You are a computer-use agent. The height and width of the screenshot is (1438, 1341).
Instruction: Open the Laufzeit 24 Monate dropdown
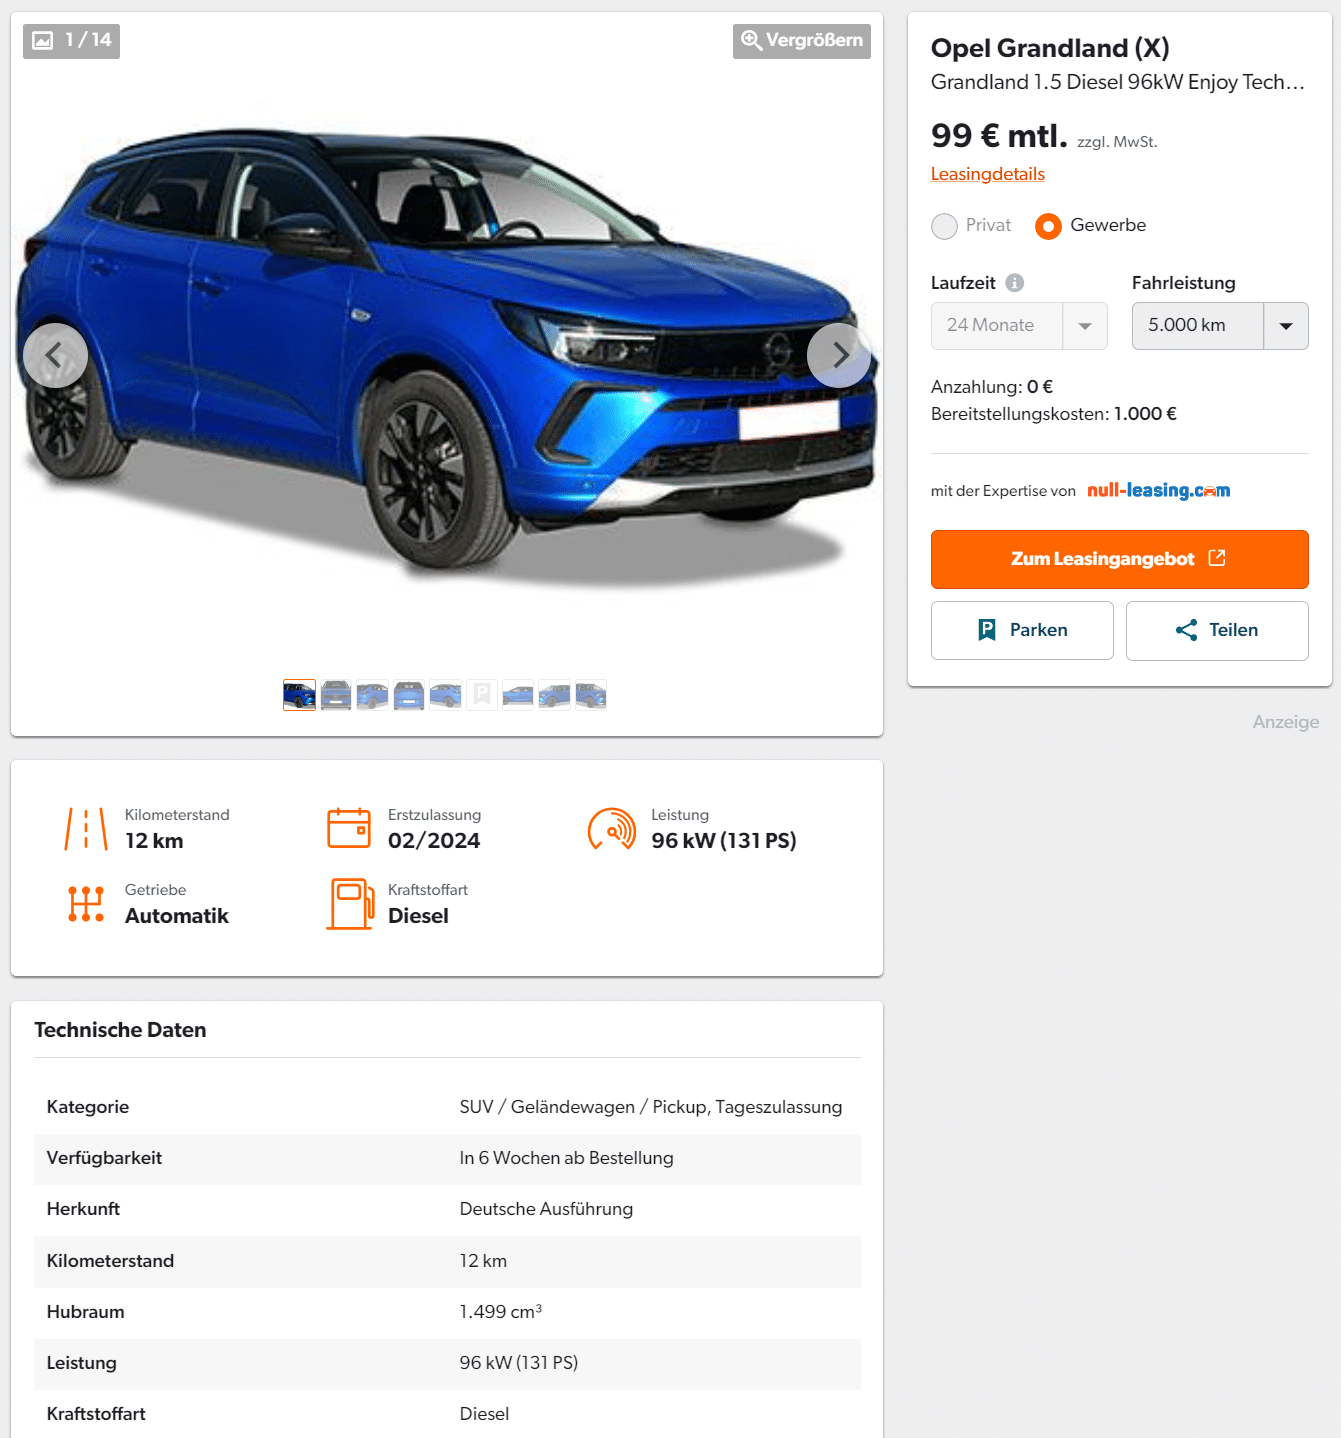(x=1018, y=326)
